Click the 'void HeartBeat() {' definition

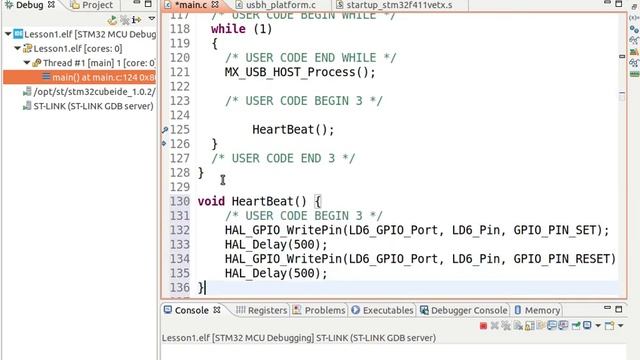pyautogui.click(x=260, y=201)
